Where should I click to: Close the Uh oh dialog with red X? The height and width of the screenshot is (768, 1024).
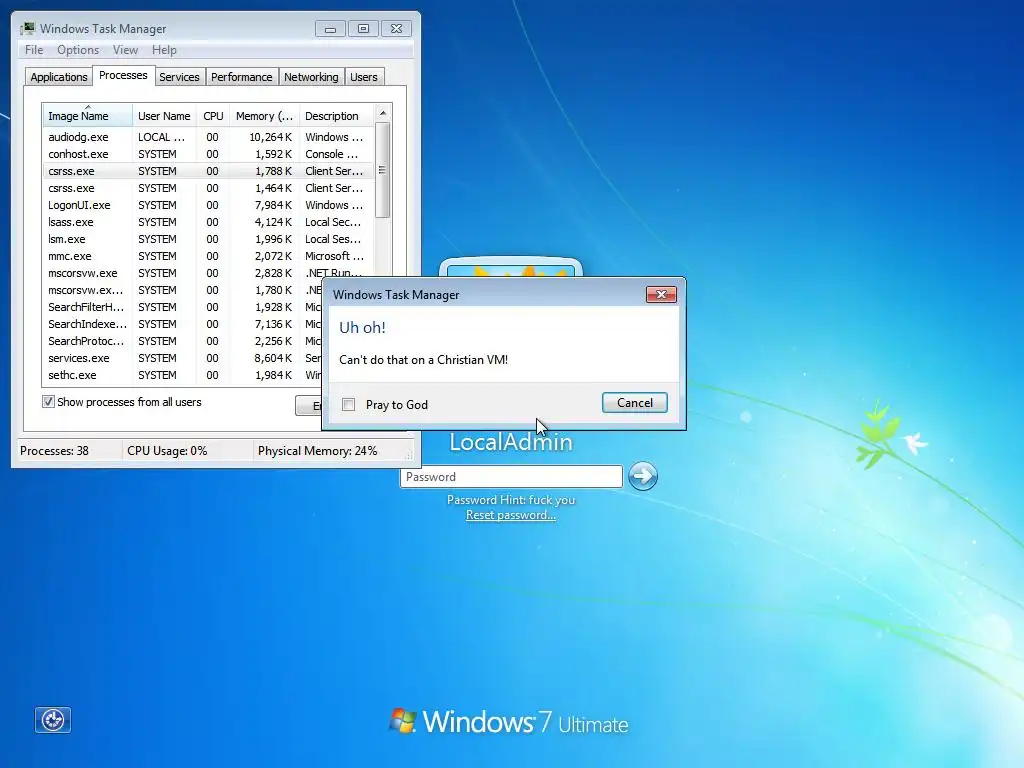(x=661, y=295)
